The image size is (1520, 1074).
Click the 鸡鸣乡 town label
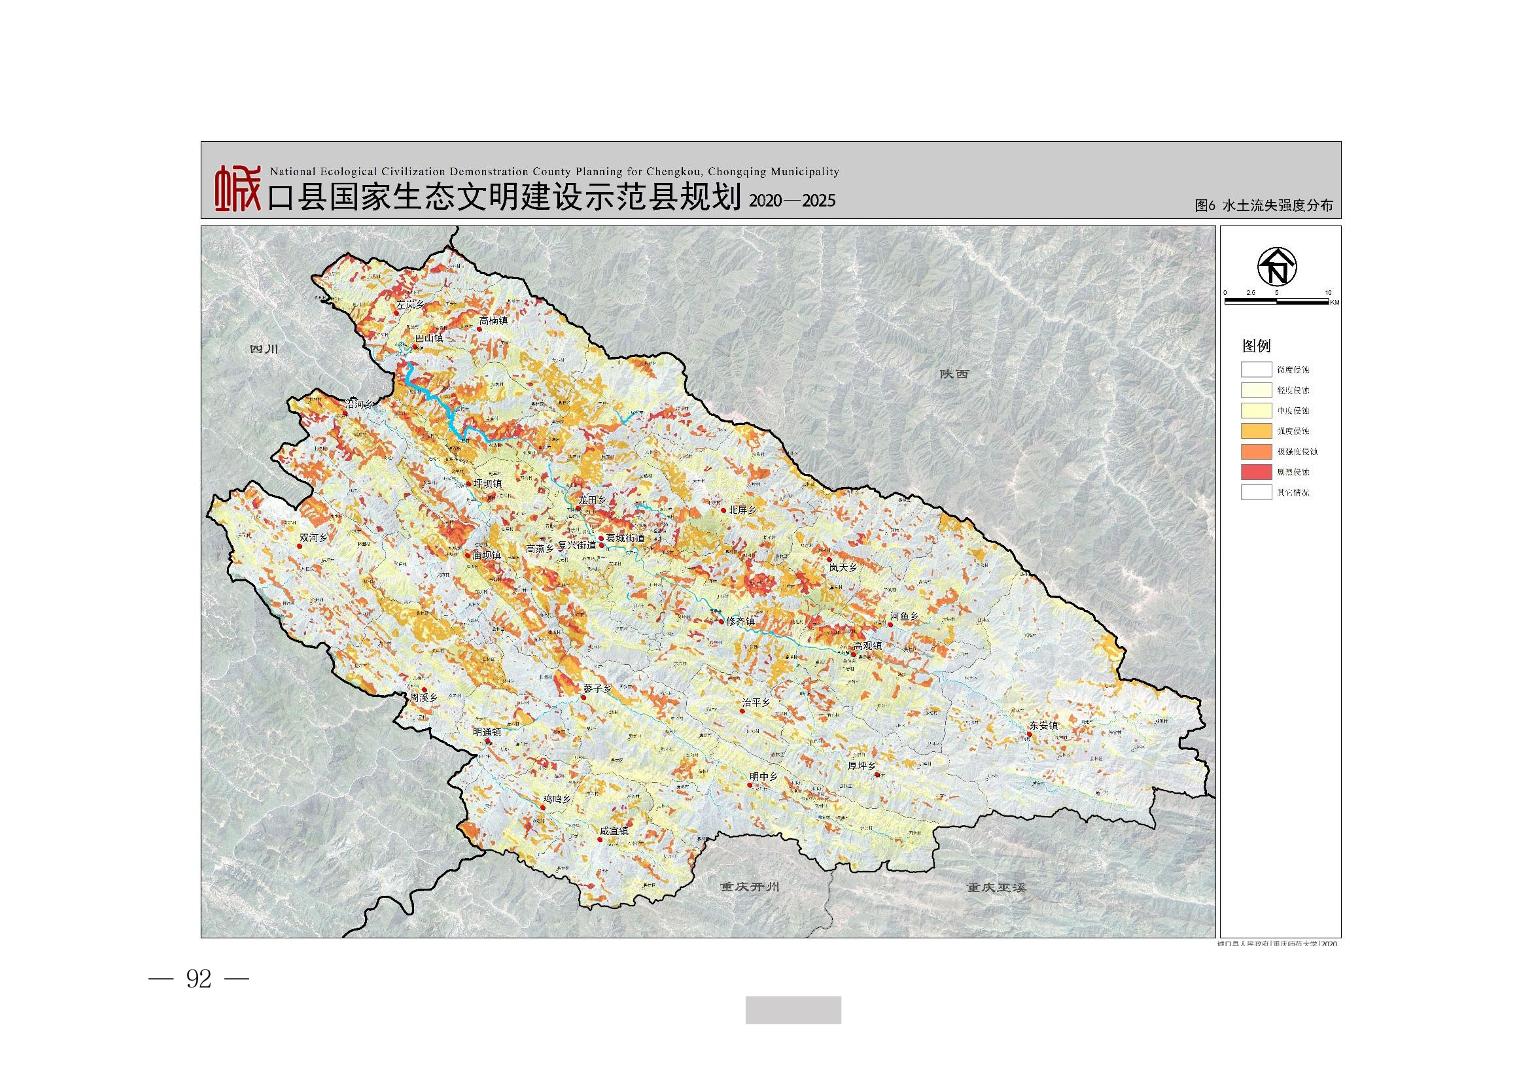coord(556,800)
